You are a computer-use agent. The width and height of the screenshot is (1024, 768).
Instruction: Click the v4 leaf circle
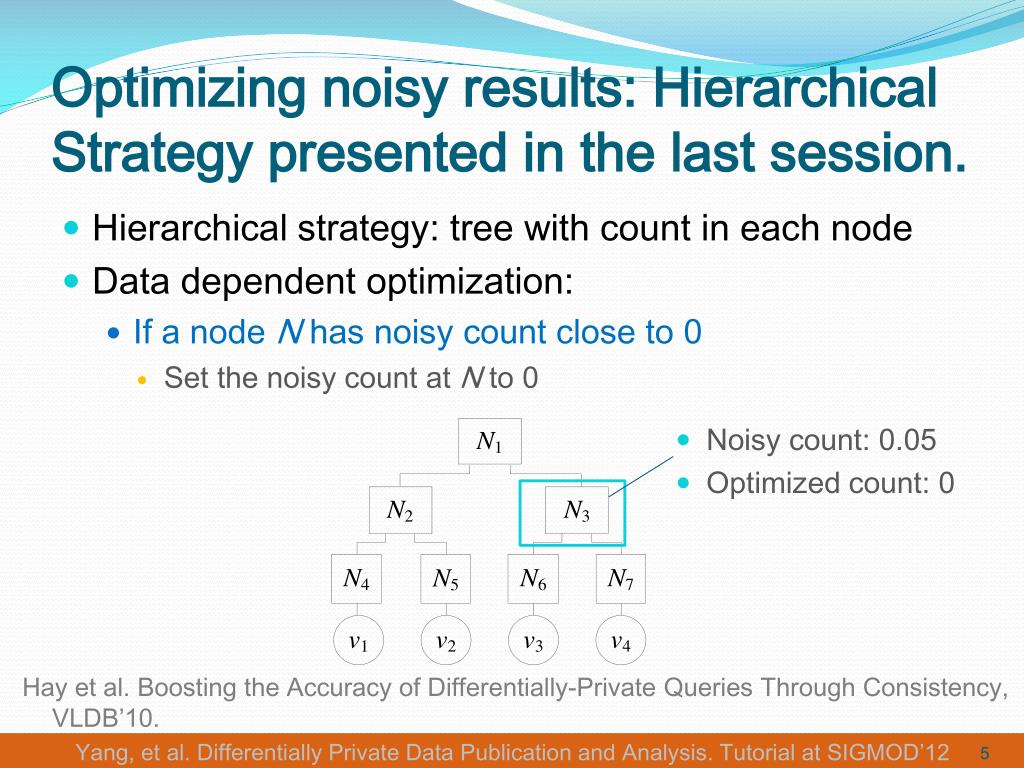point(621,640)
